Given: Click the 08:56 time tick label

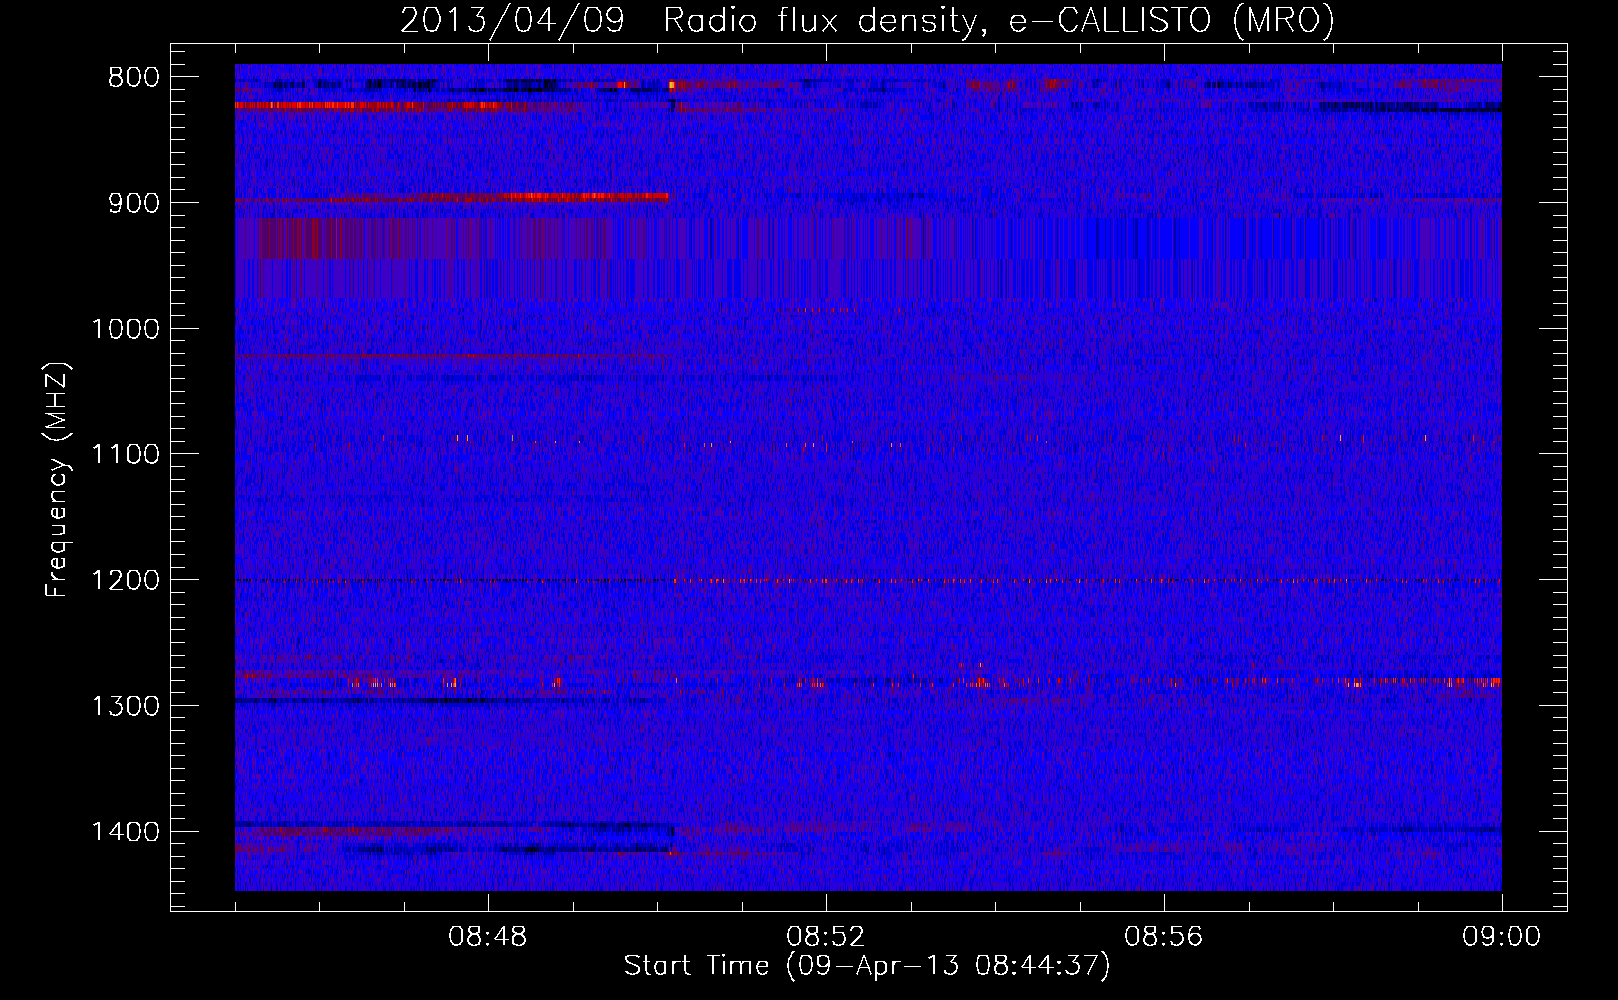Looking at the screenshot, I should pos(1164,937).
